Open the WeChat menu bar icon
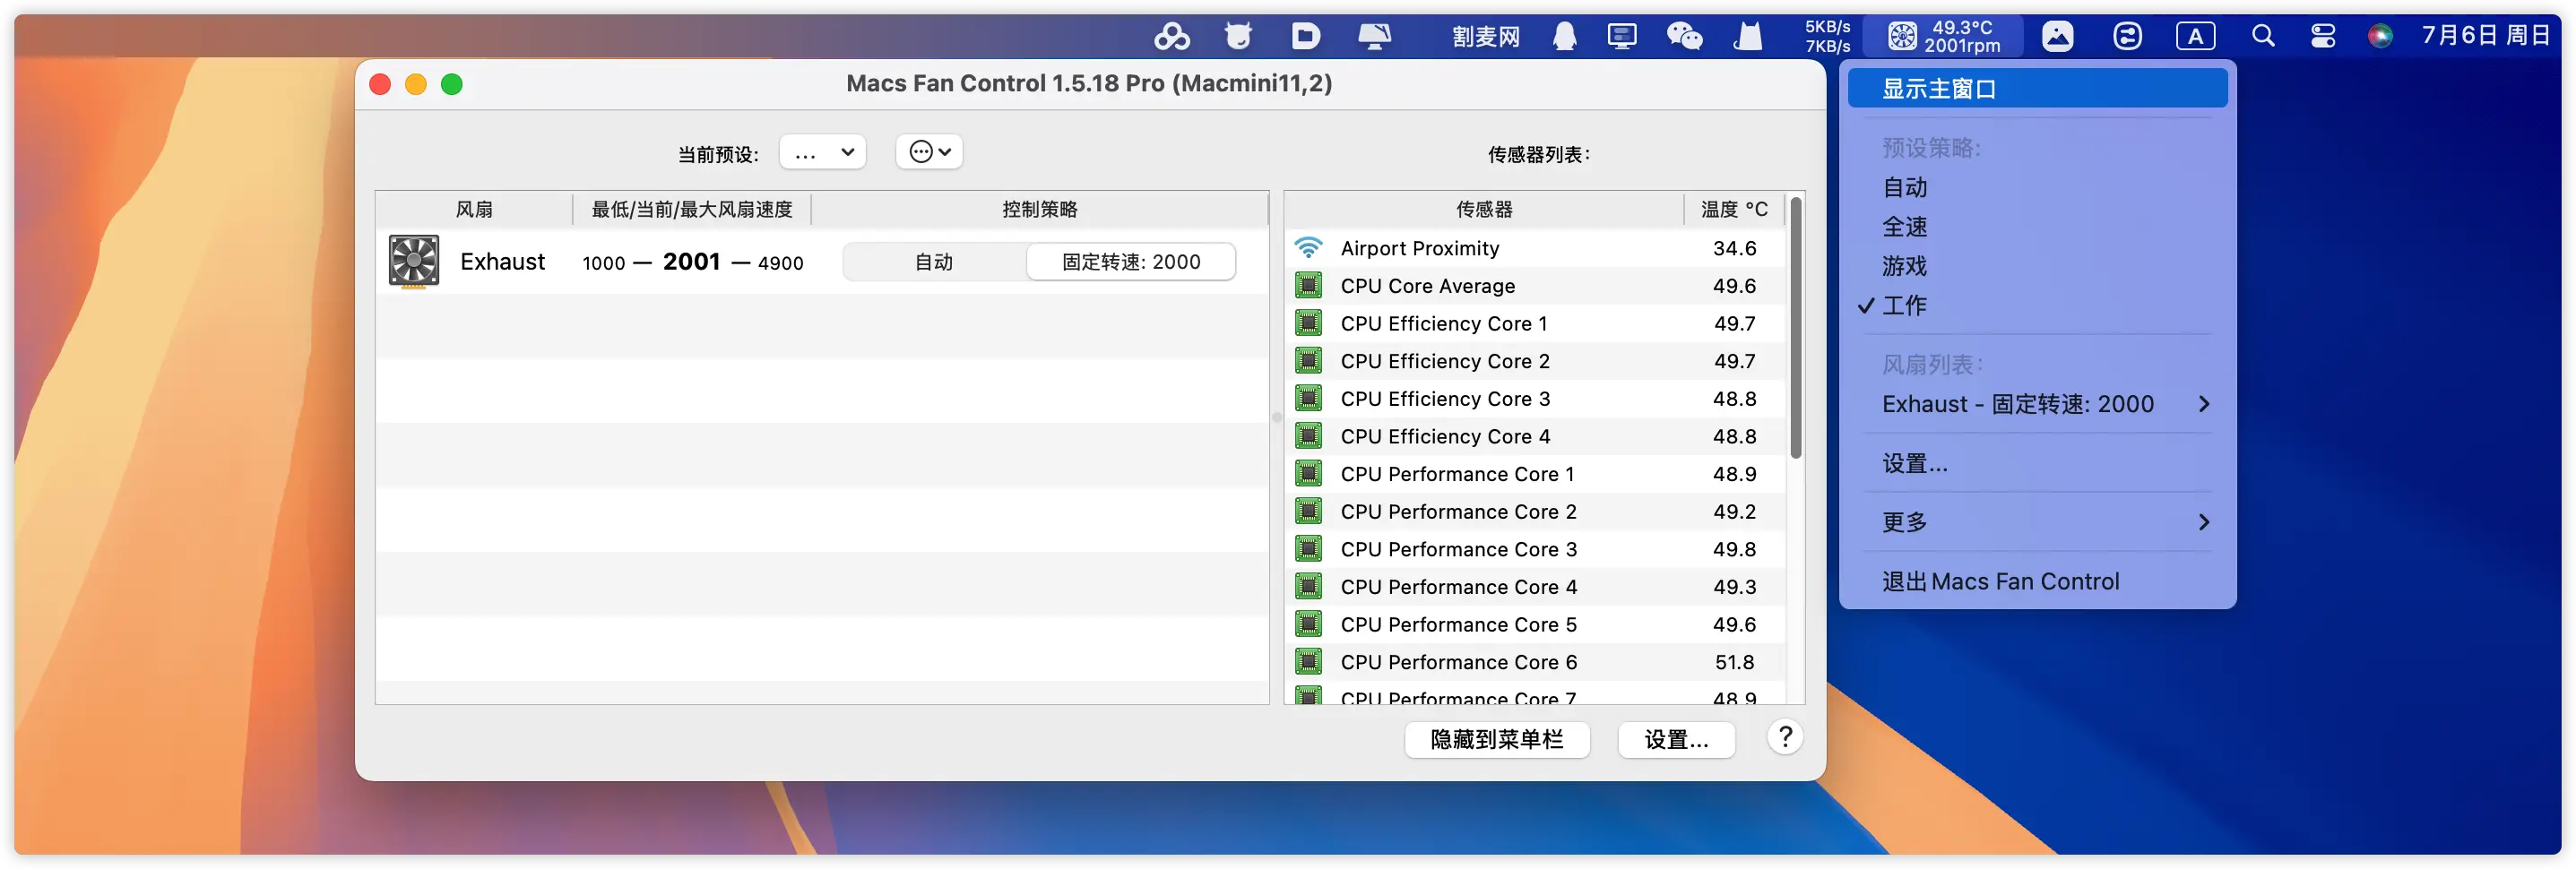2576x869 pixels. tap(1684, 37)
